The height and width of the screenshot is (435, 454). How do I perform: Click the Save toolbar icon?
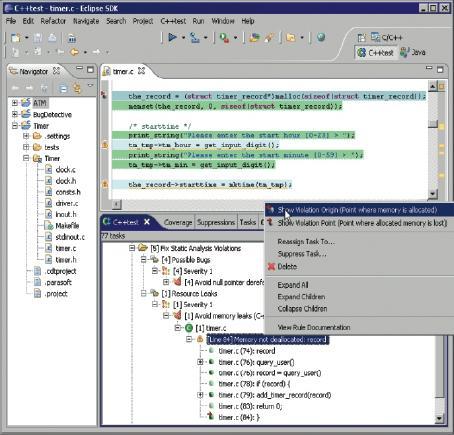[38, 38]
